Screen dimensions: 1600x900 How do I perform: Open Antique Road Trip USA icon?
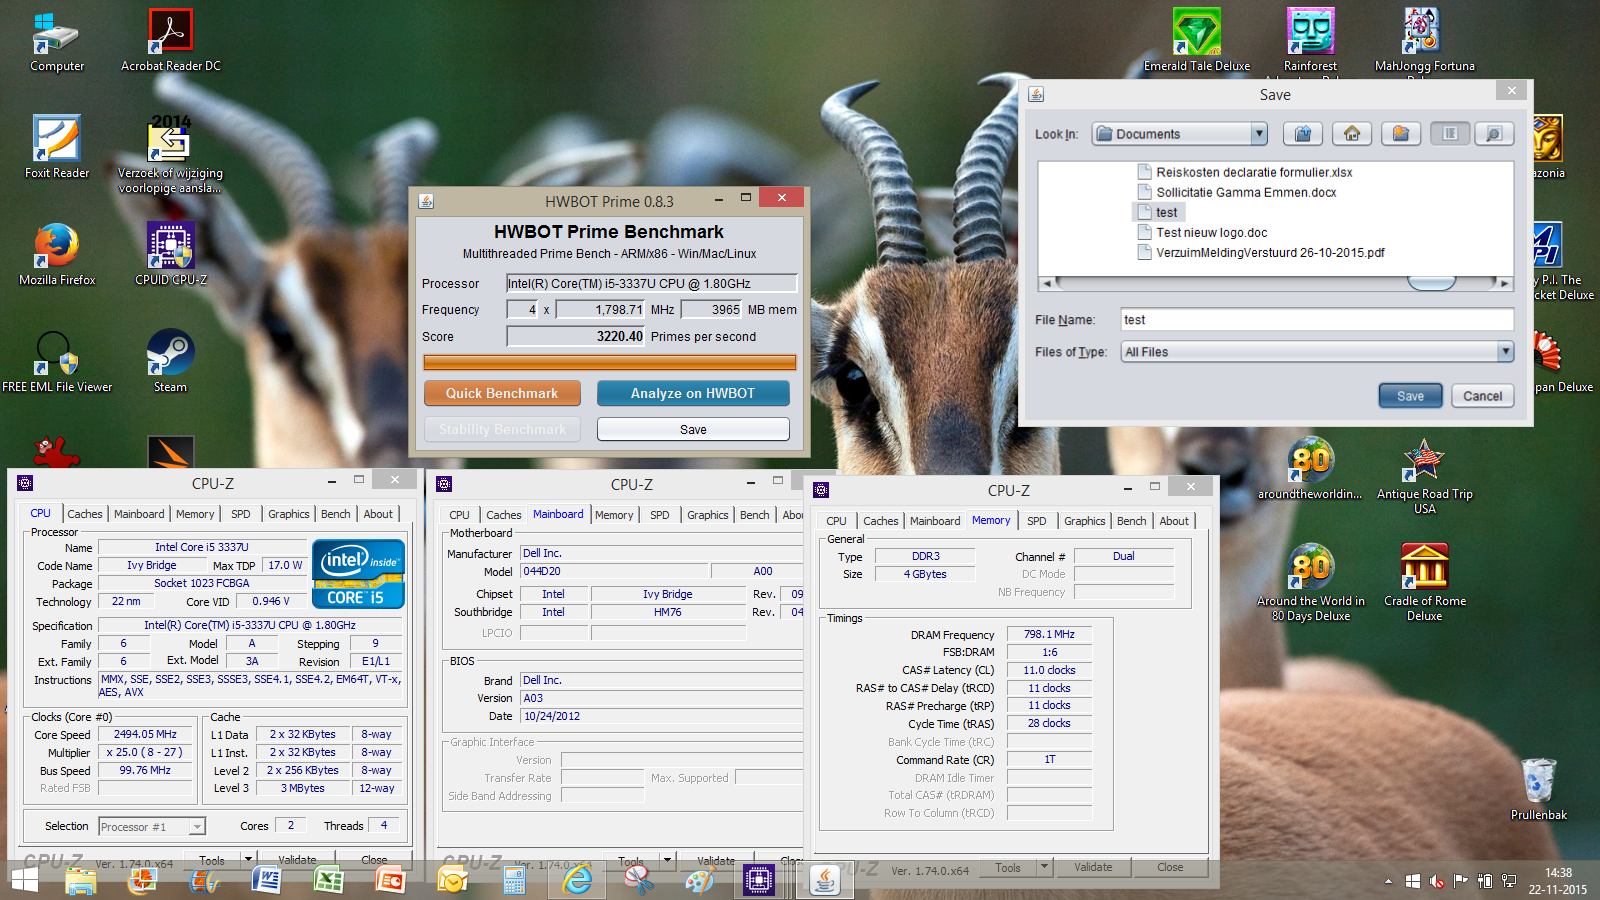tap(1424, 476)
